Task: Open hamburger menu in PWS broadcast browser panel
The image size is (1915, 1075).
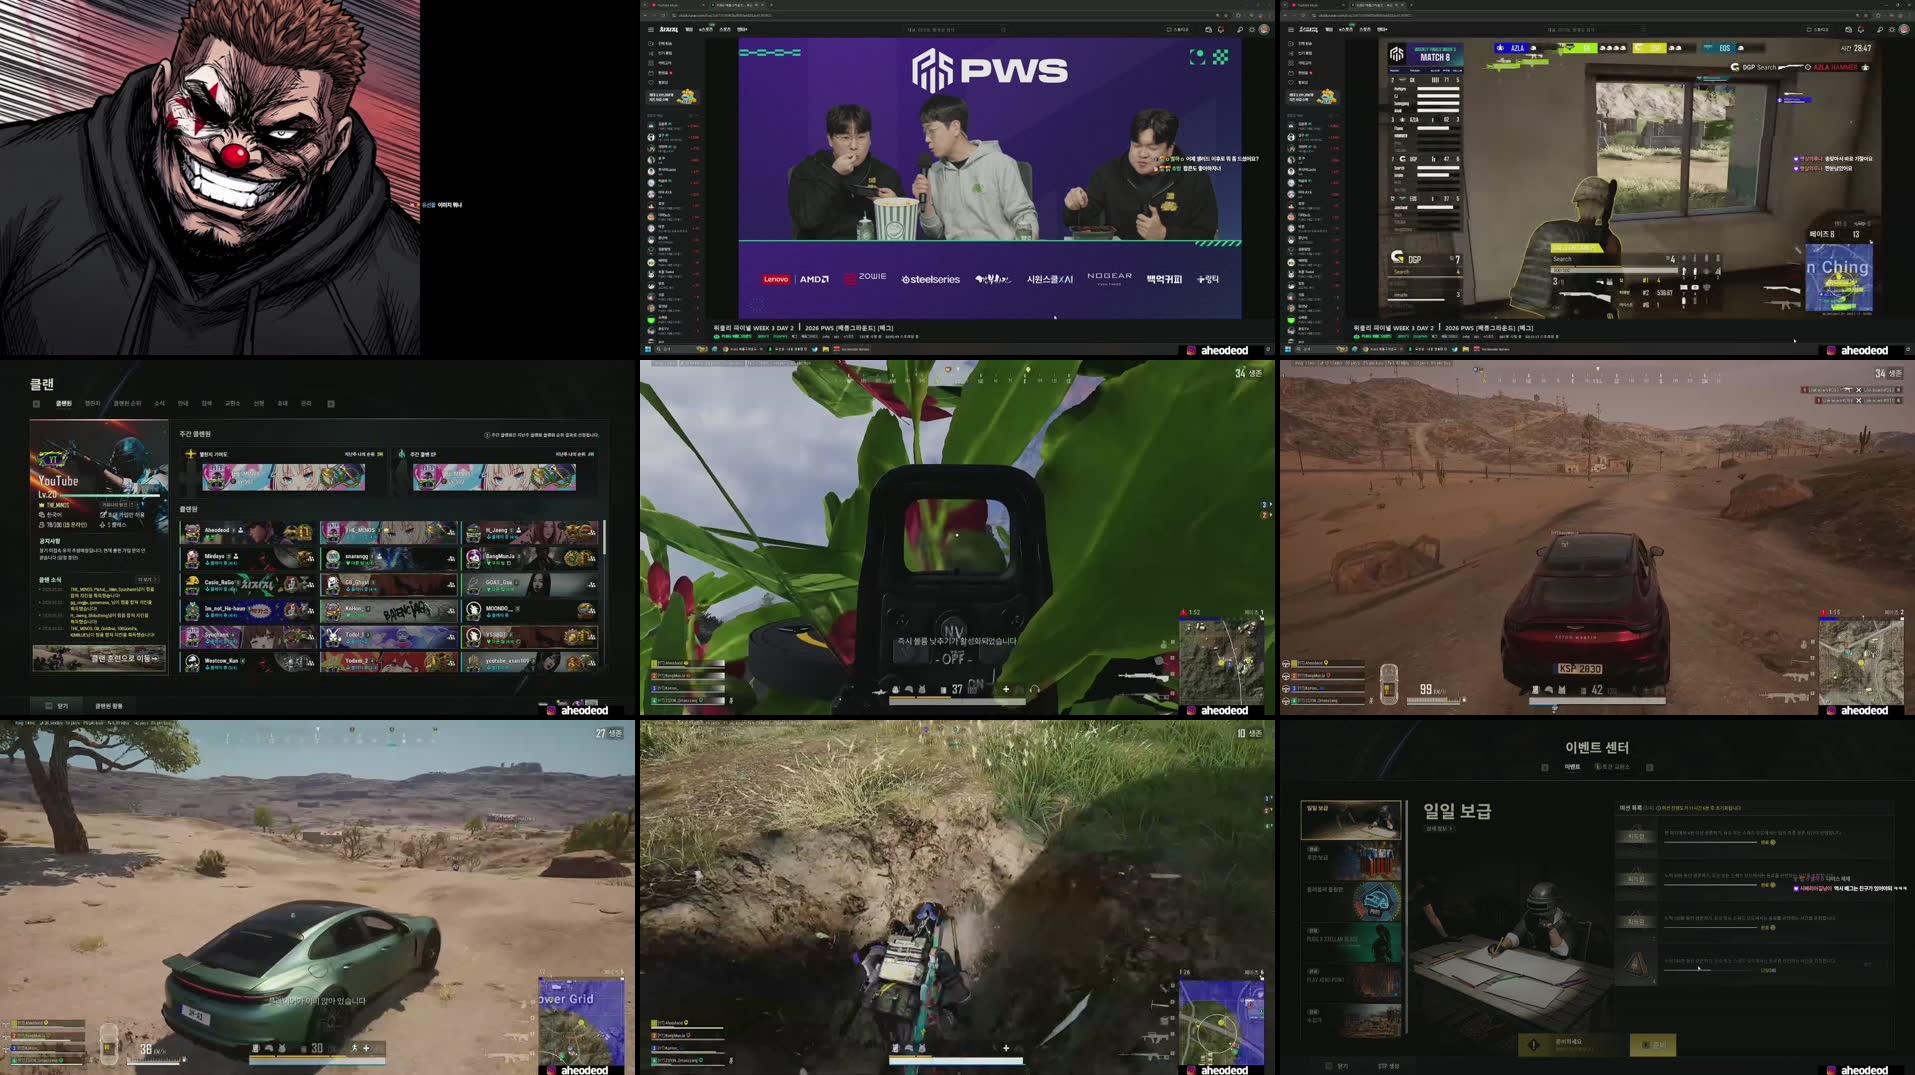Action: coord(650,30)
